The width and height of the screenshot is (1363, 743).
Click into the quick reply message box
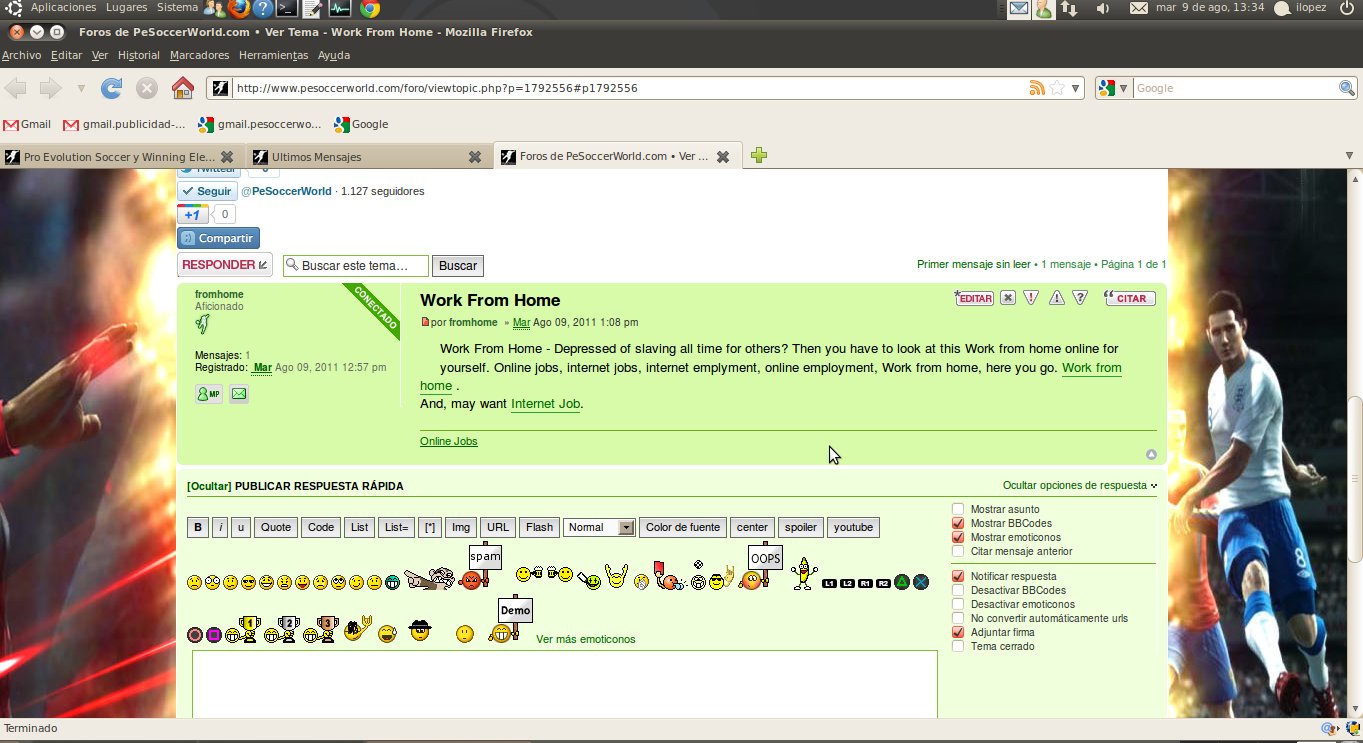pyautogui.click(x=565, y=685)
